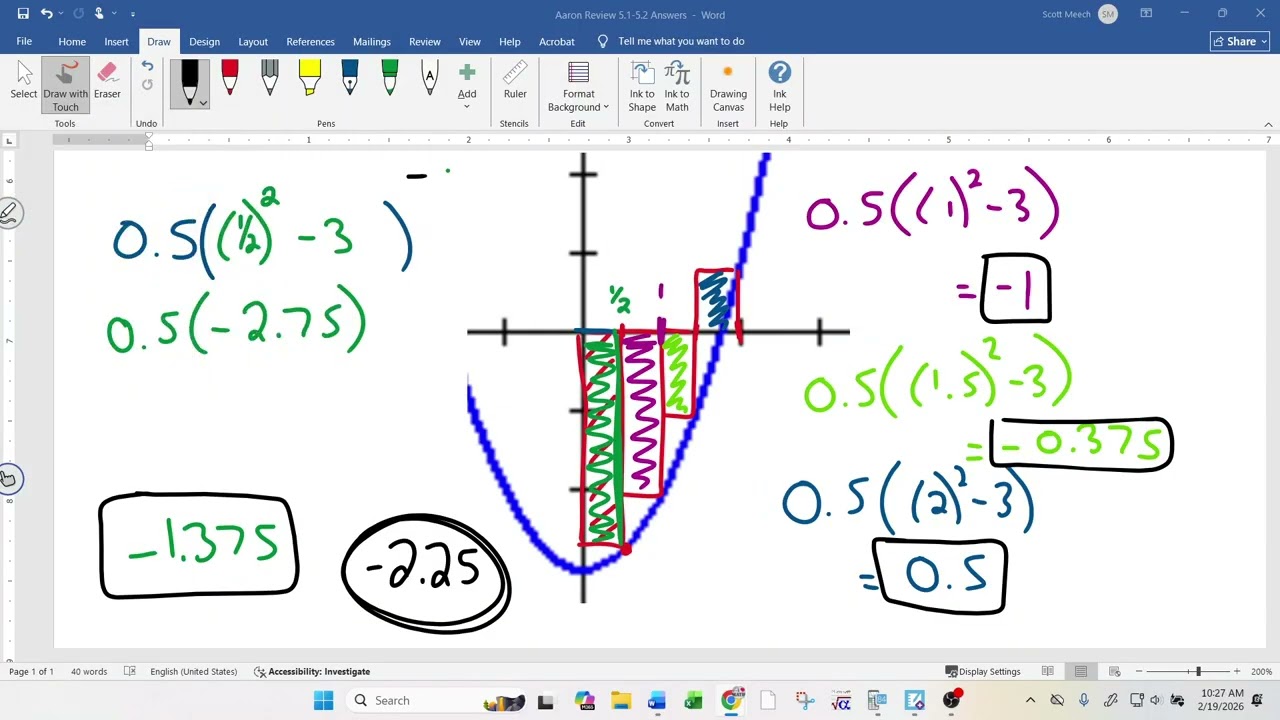The image size is (1280, 720).
Task: Open Windows Start menu
Action: click(324, 700)
